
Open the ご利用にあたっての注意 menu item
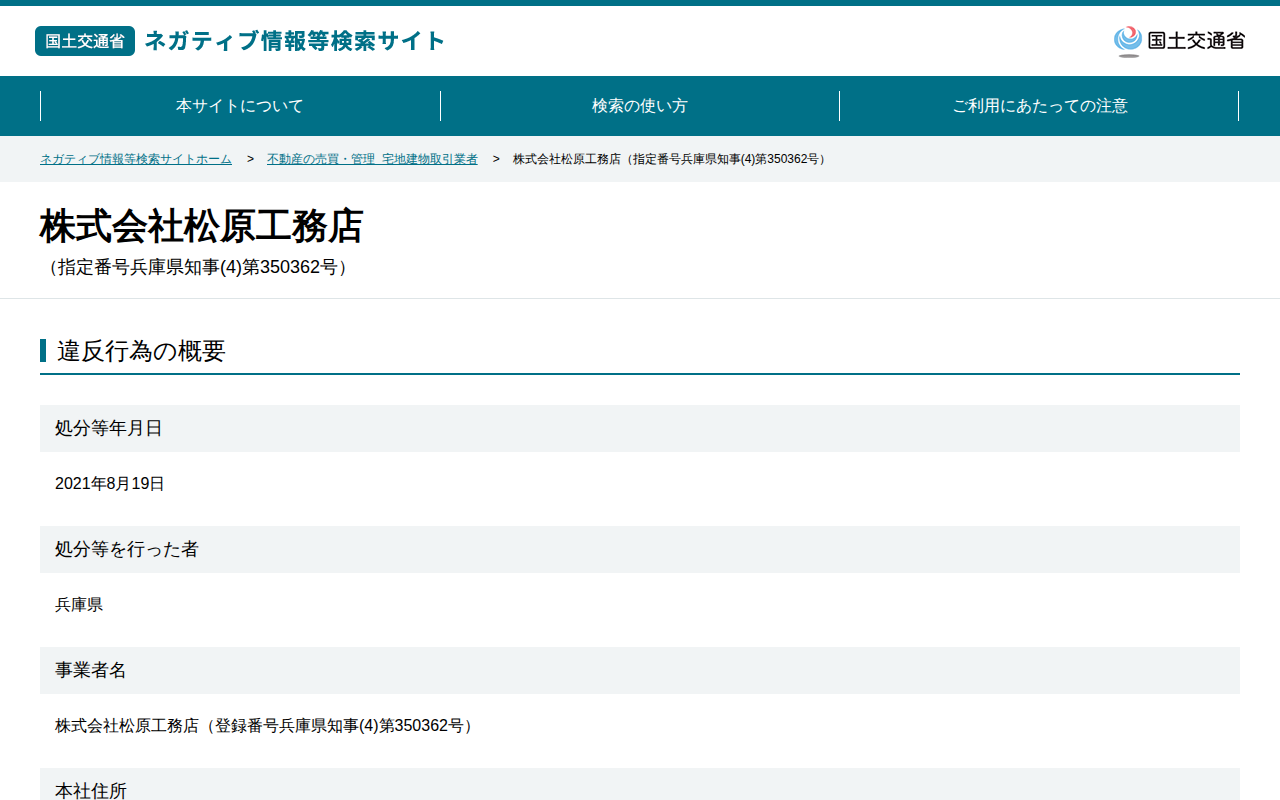(1040, 106)
